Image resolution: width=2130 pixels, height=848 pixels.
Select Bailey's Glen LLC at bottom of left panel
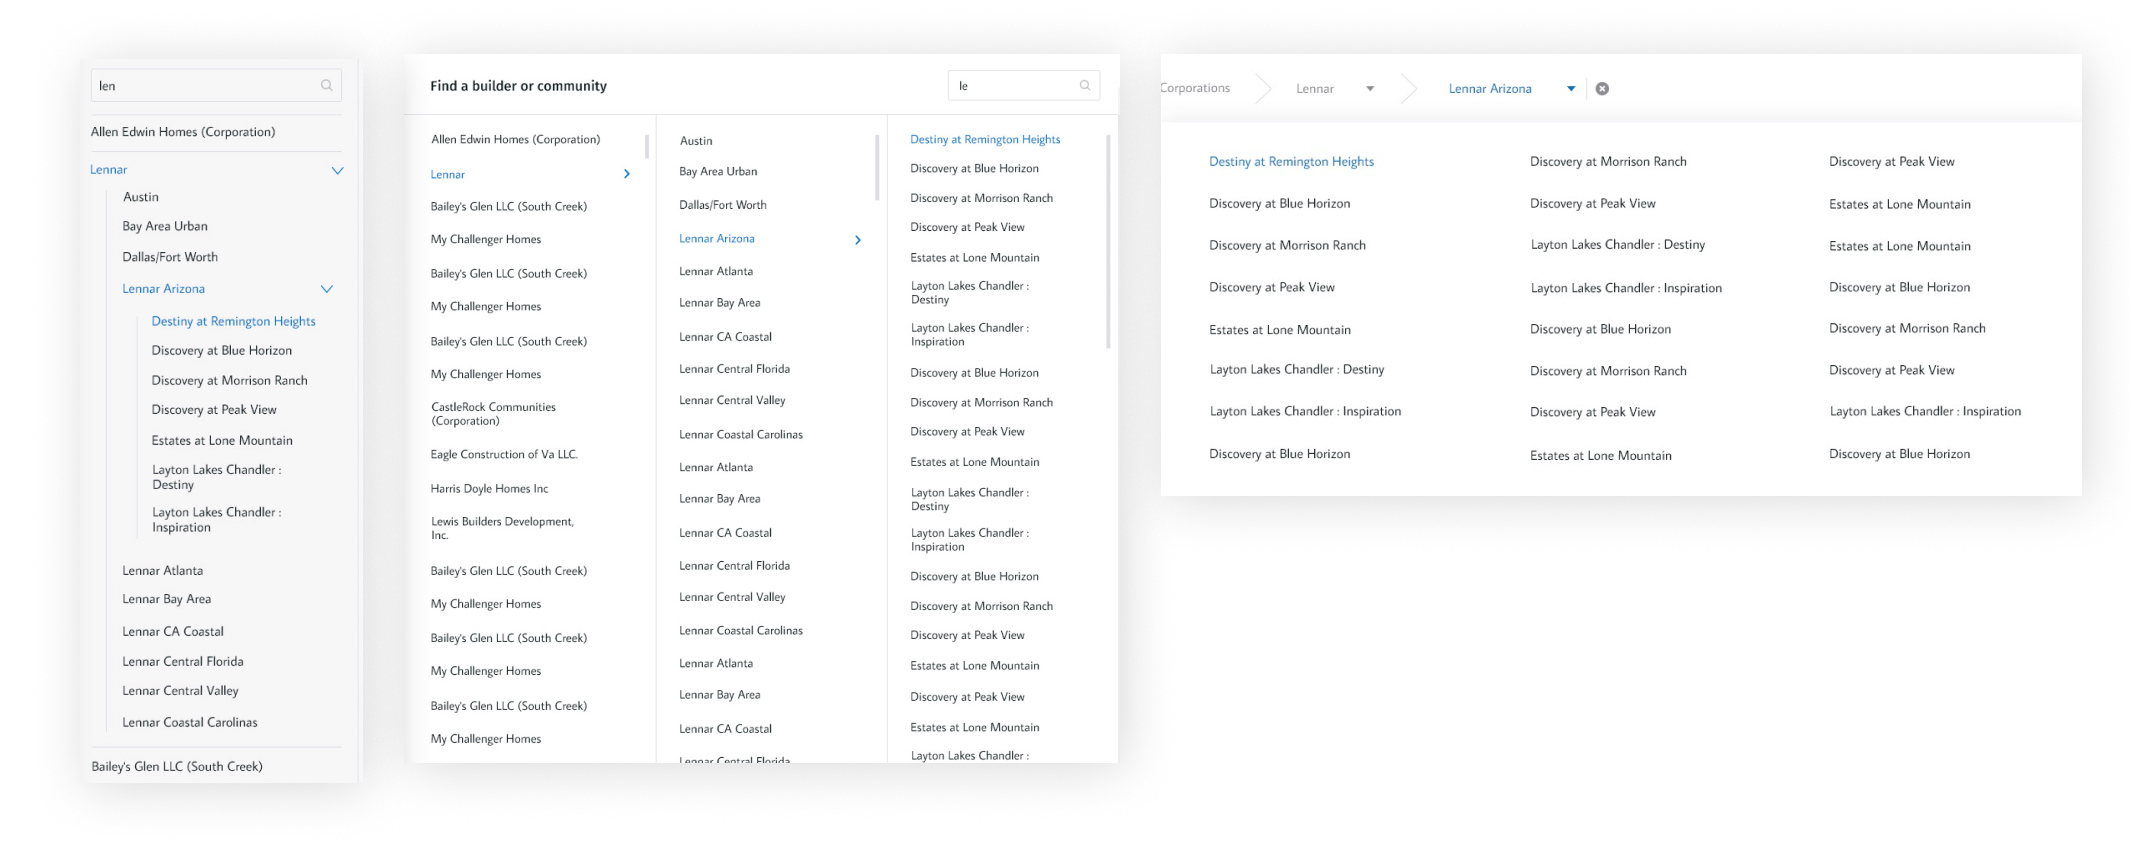pyautogui.click(x=177, y=767)
